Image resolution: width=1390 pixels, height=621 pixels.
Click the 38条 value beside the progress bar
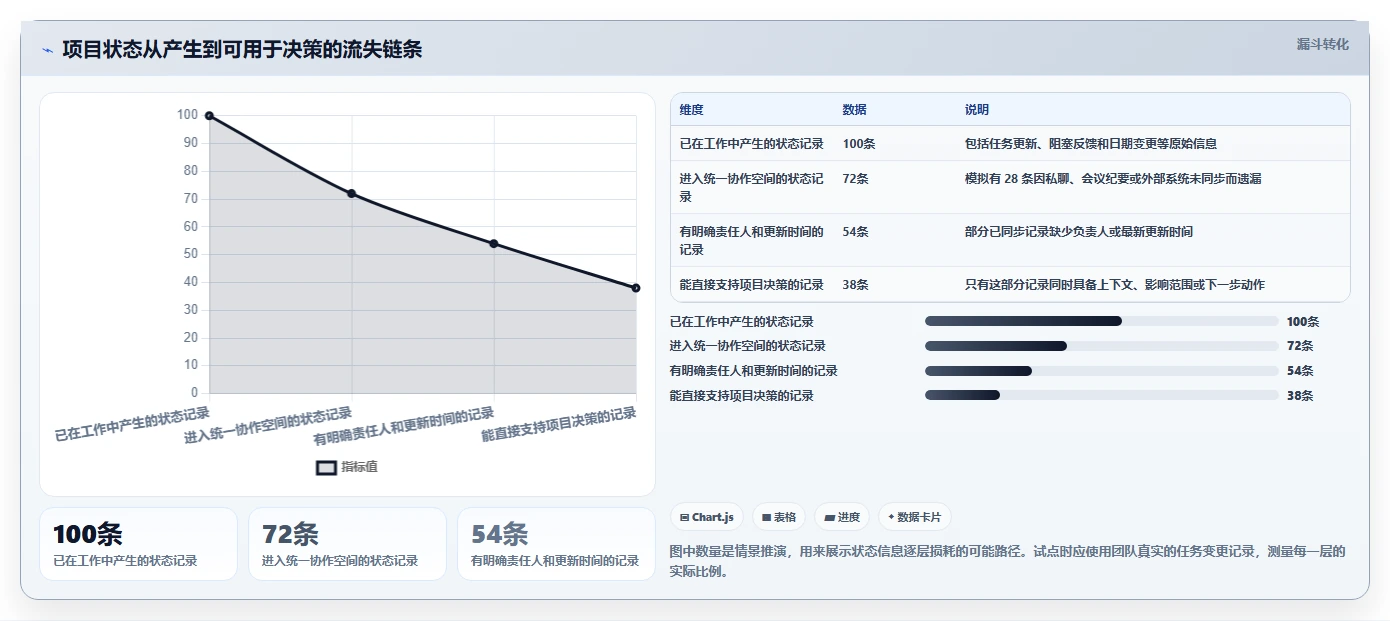1300,396
